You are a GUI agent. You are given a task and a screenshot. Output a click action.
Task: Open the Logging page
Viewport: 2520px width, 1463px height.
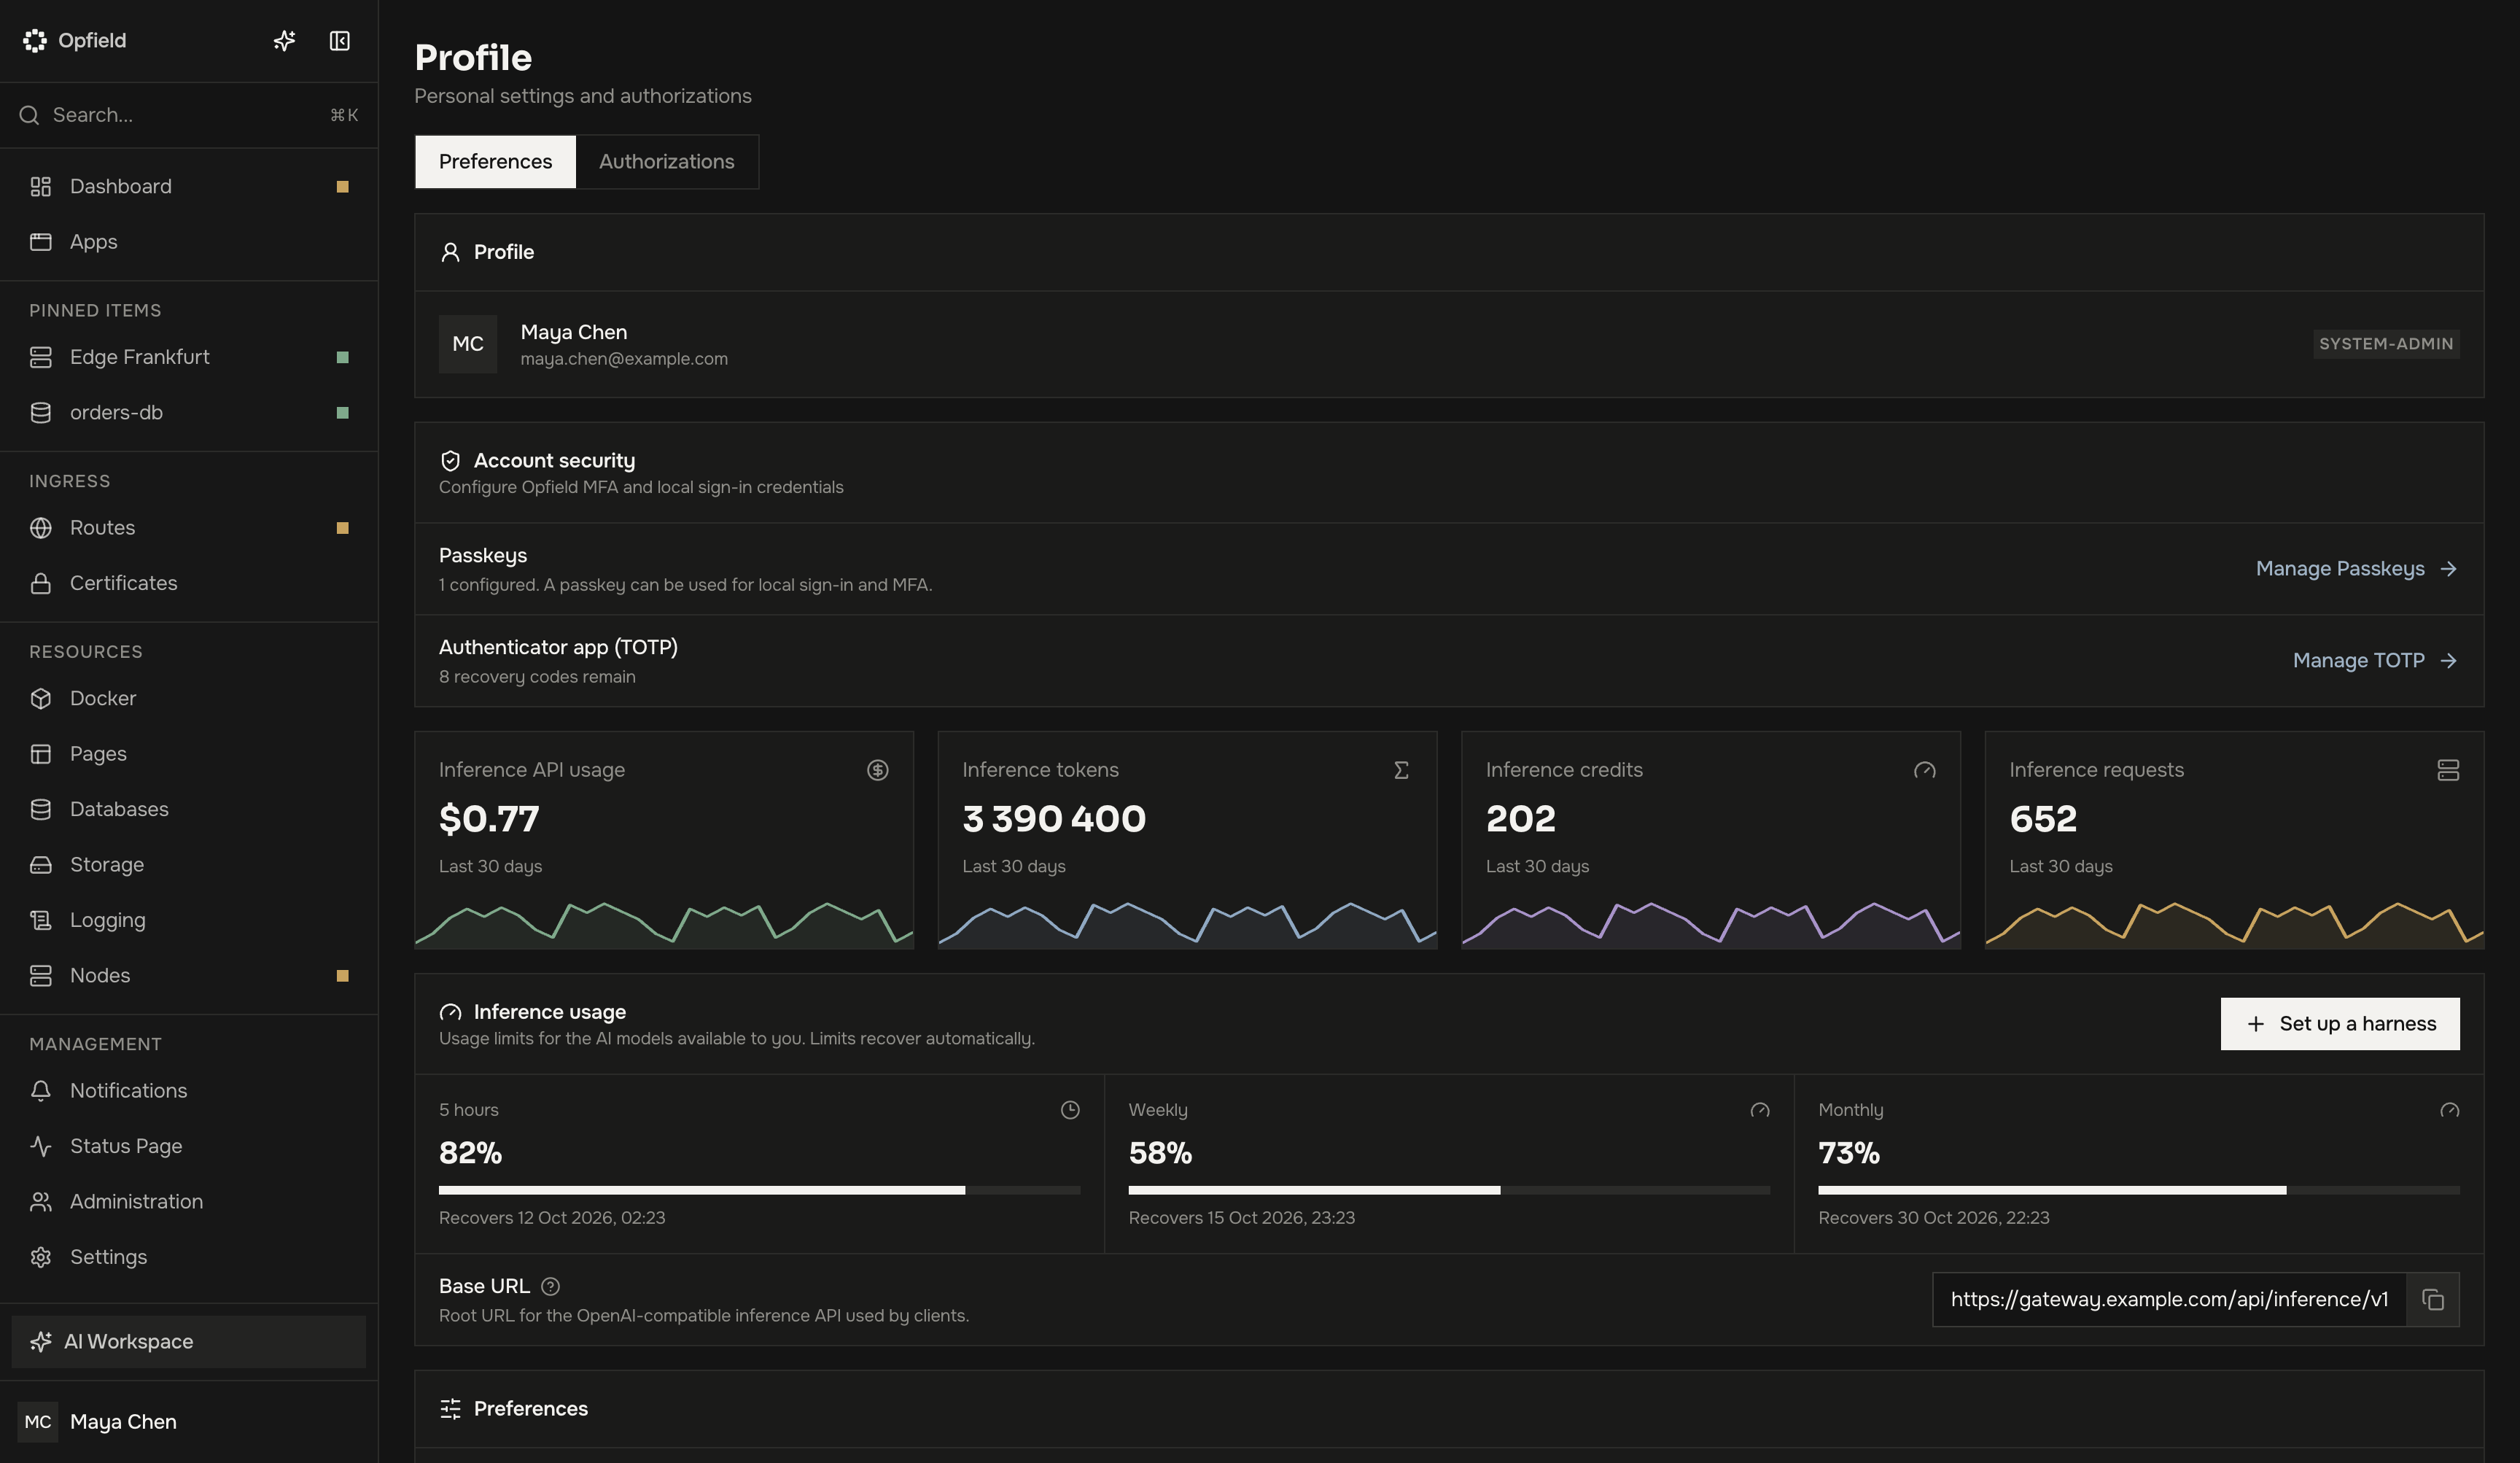(189, 920)
